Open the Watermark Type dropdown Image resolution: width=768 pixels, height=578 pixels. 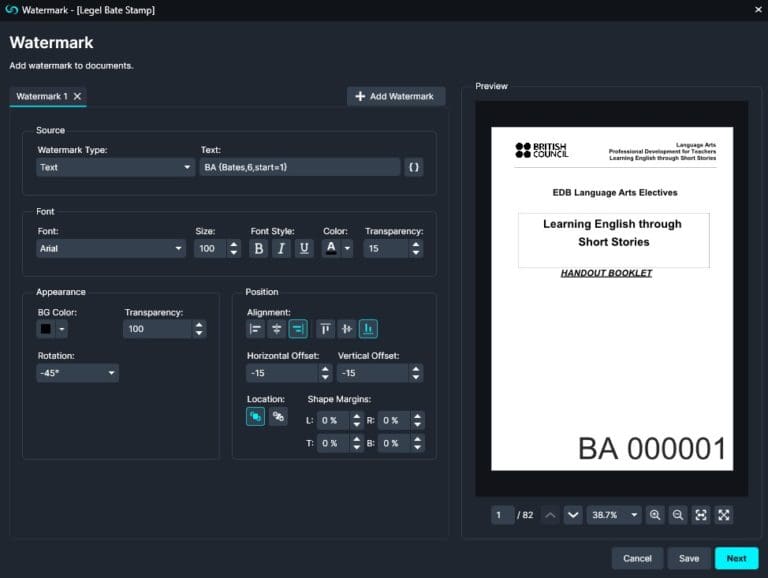point(115,168)
